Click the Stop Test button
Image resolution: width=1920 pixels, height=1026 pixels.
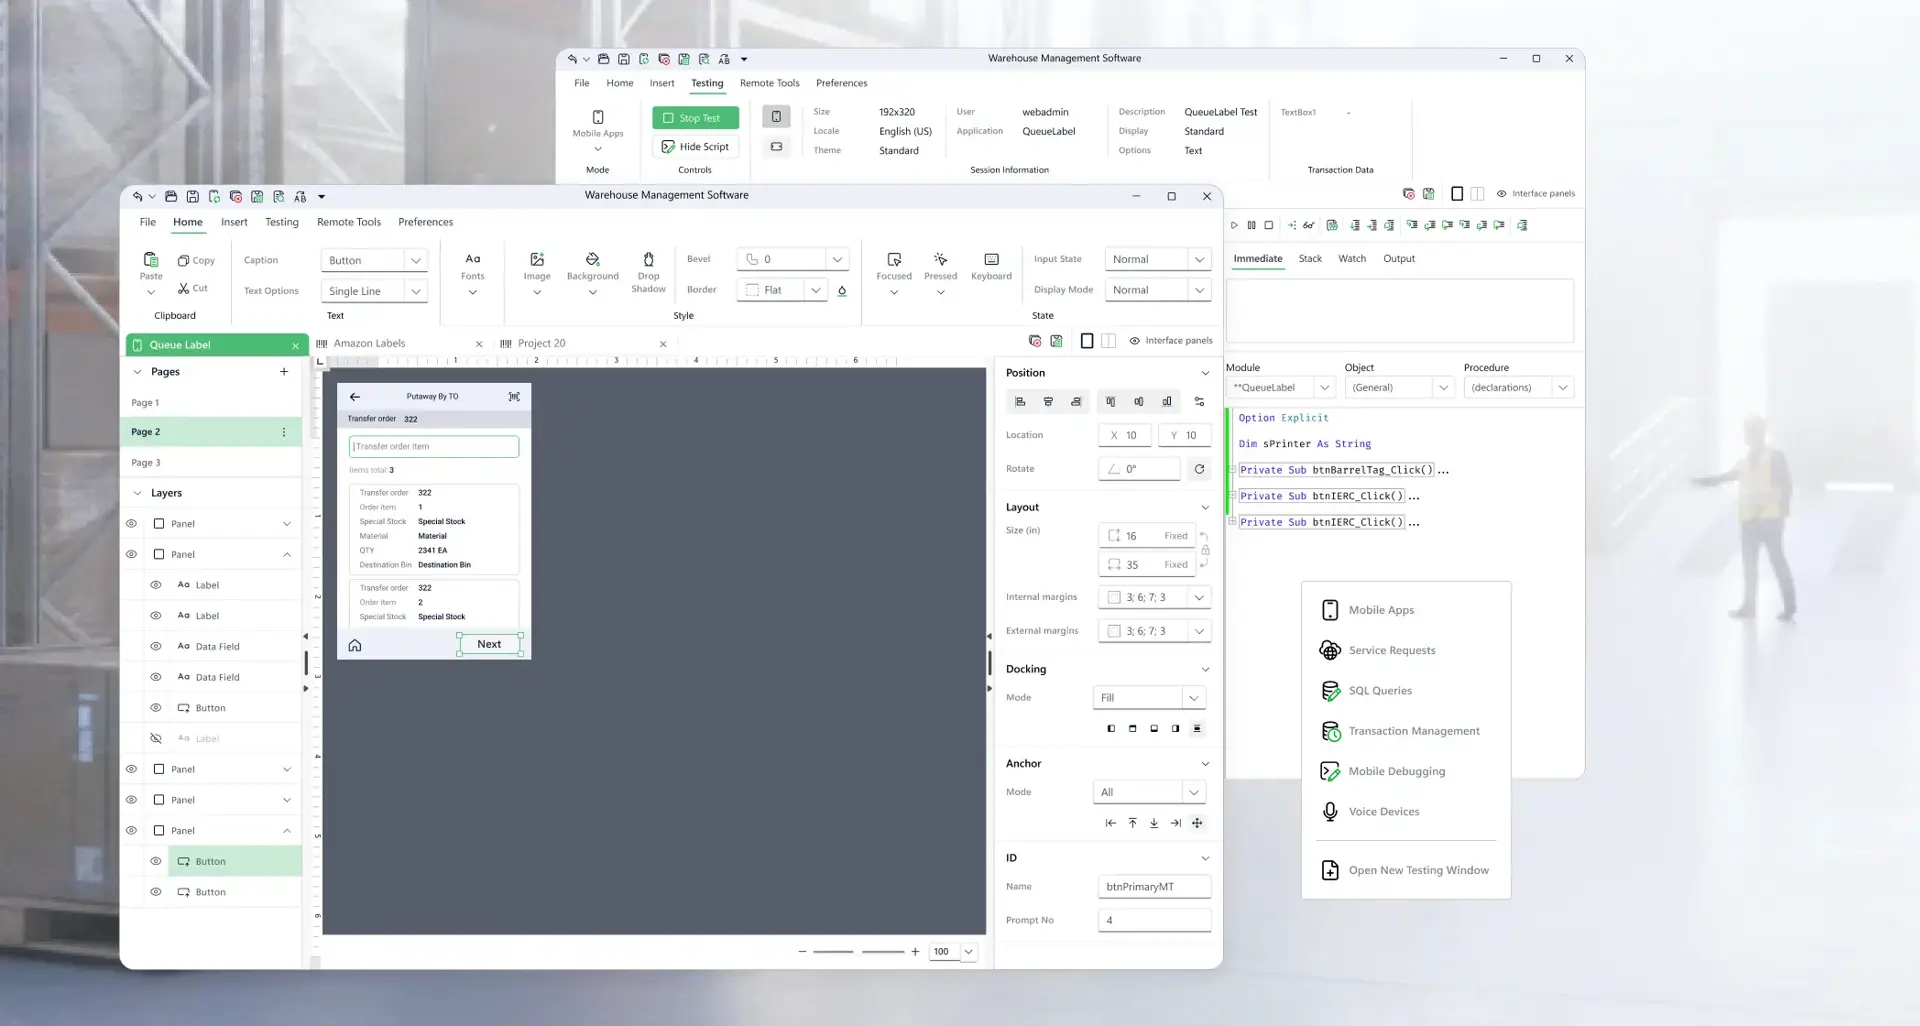click(694, 117)
